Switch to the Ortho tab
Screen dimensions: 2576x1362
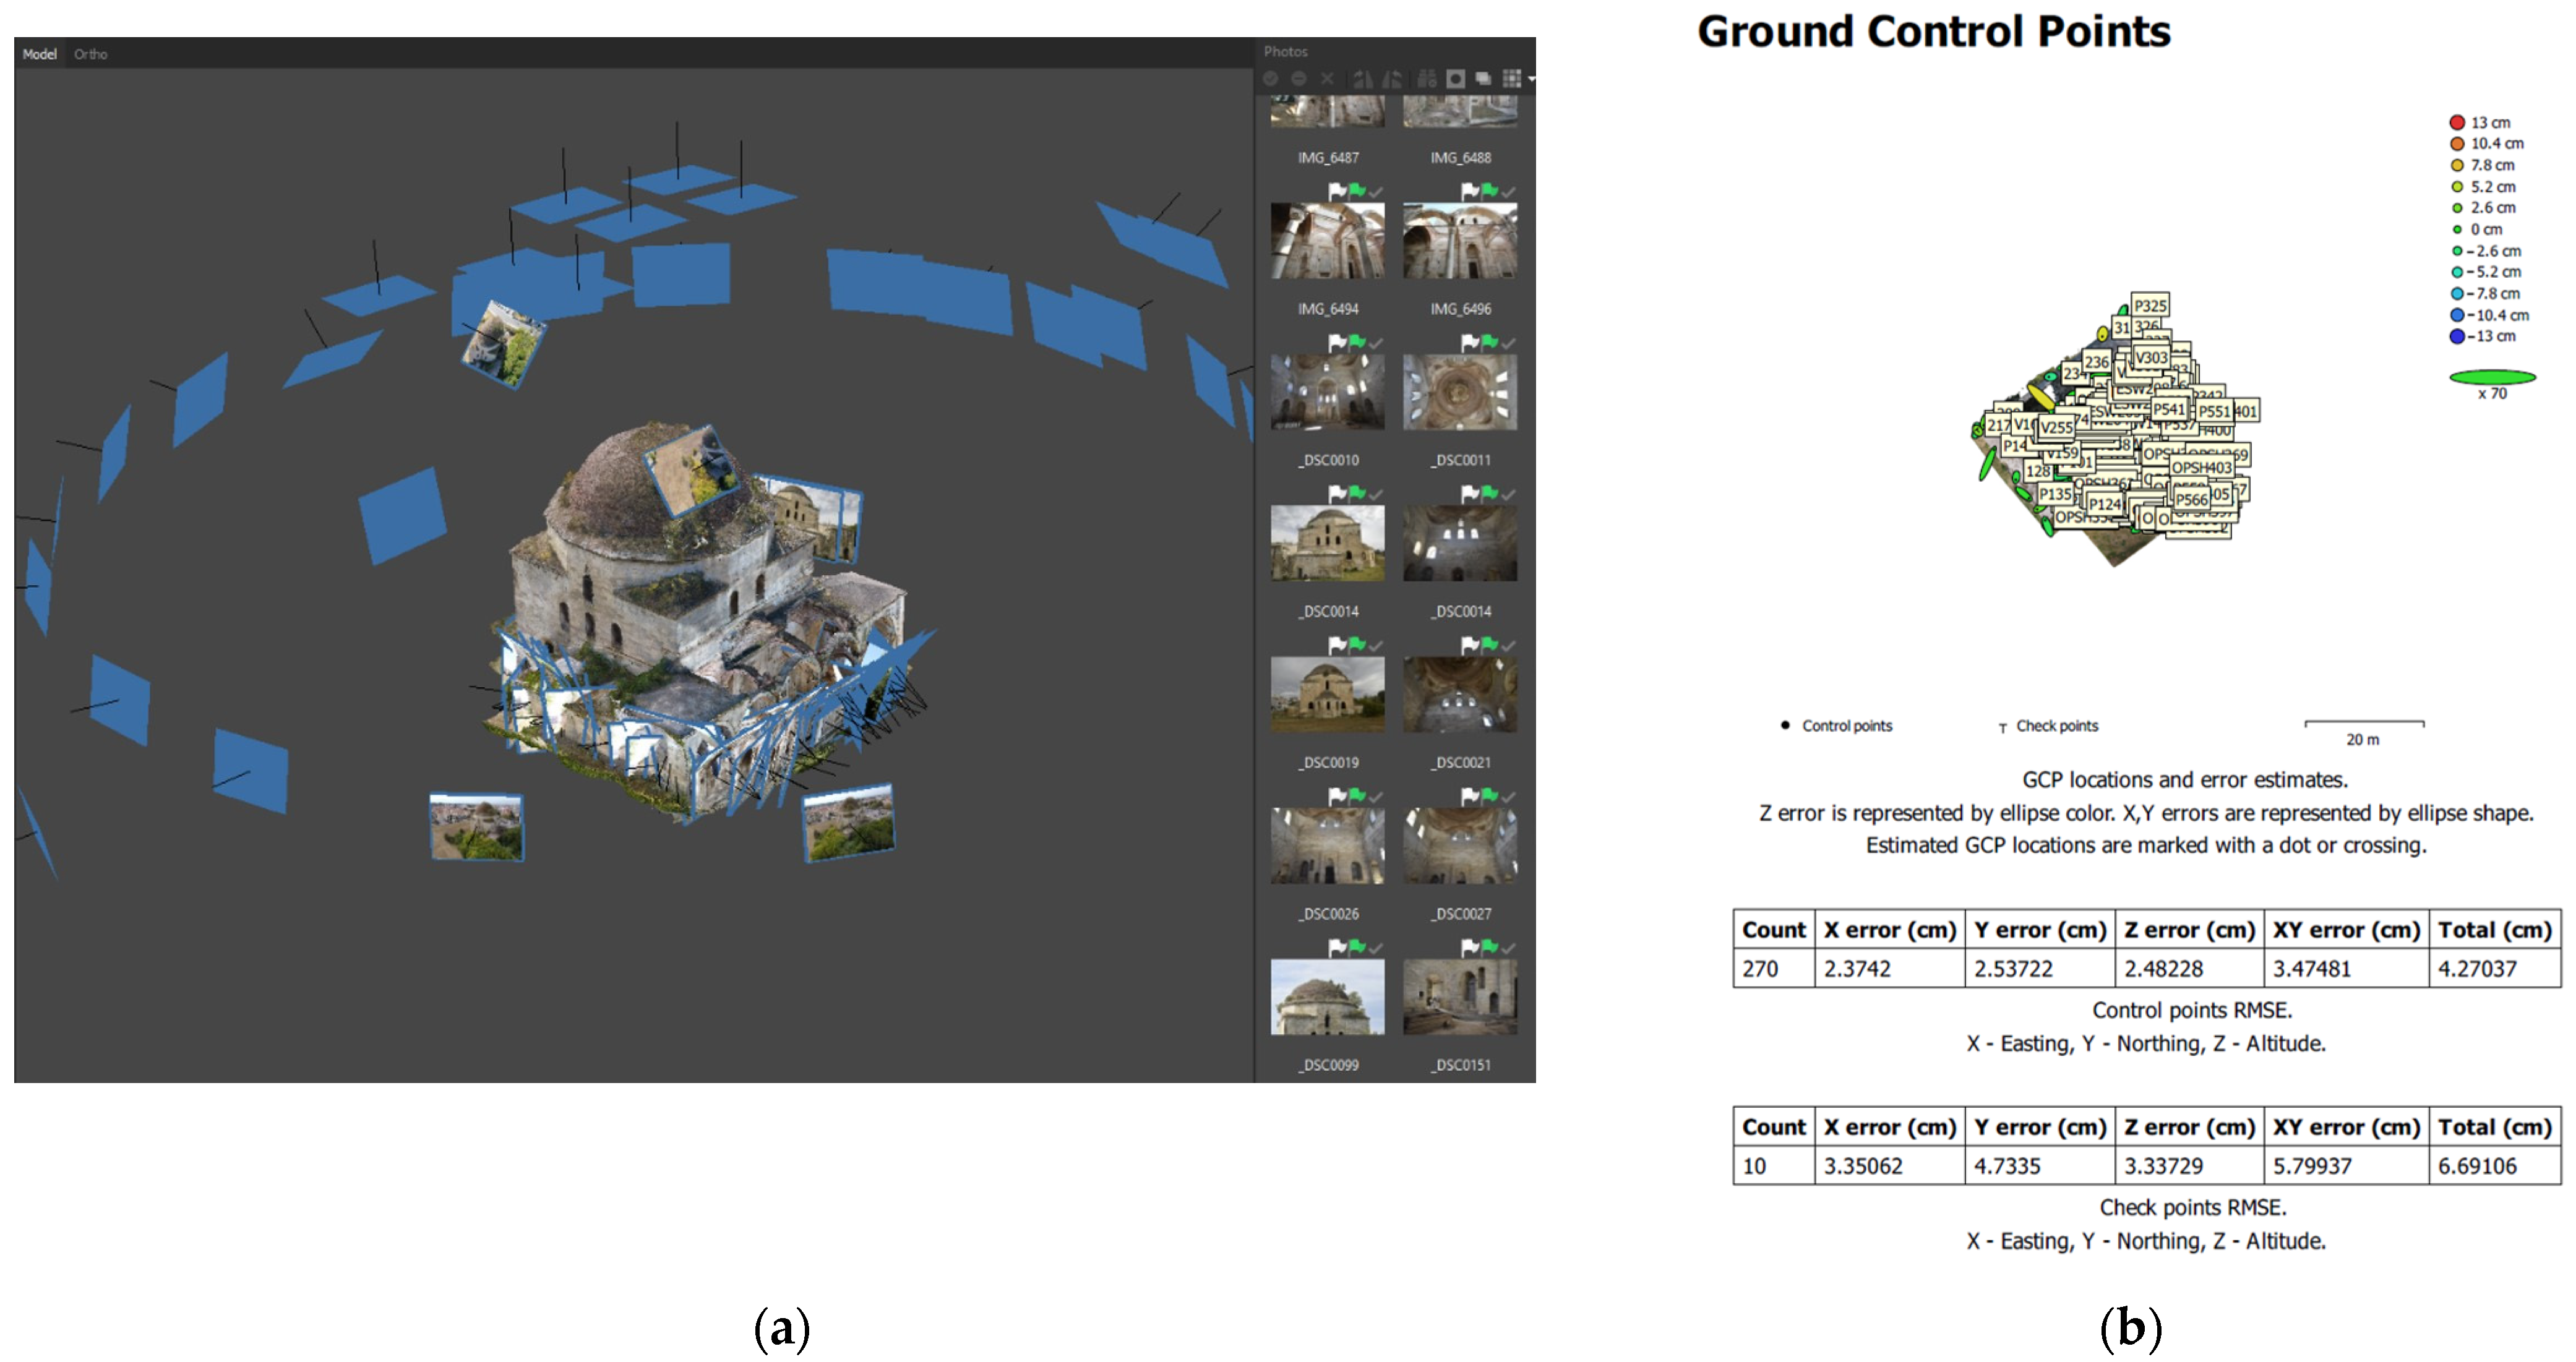[90, 54]
